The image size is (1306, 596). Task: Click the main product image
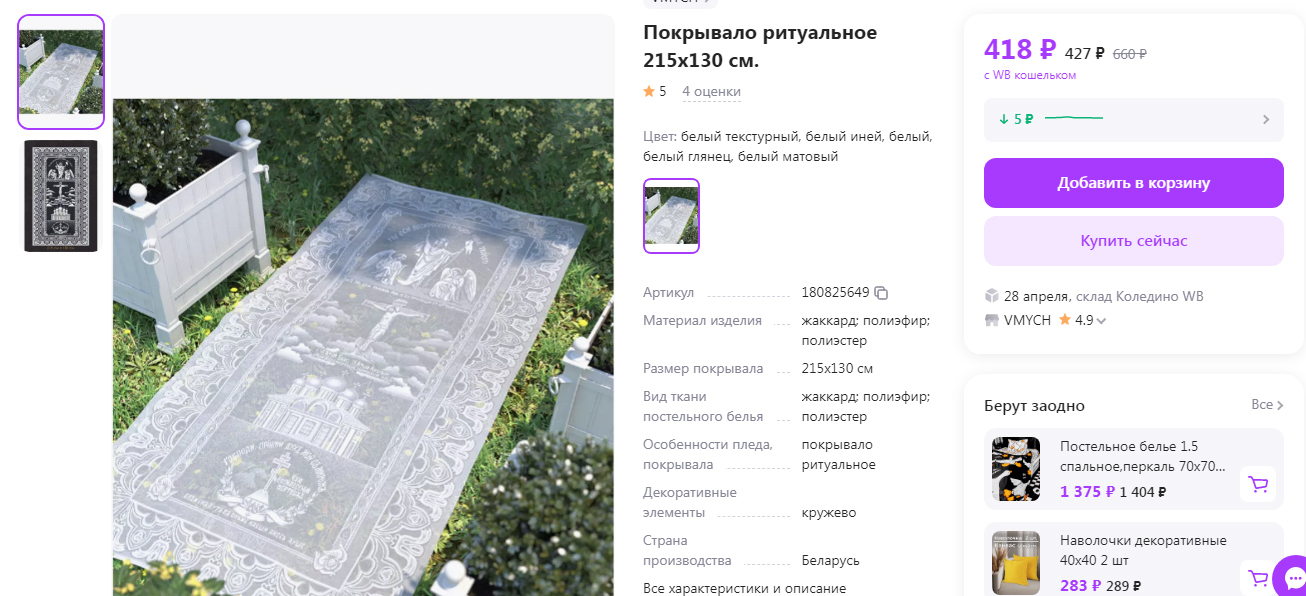click(x=363, y=345)
